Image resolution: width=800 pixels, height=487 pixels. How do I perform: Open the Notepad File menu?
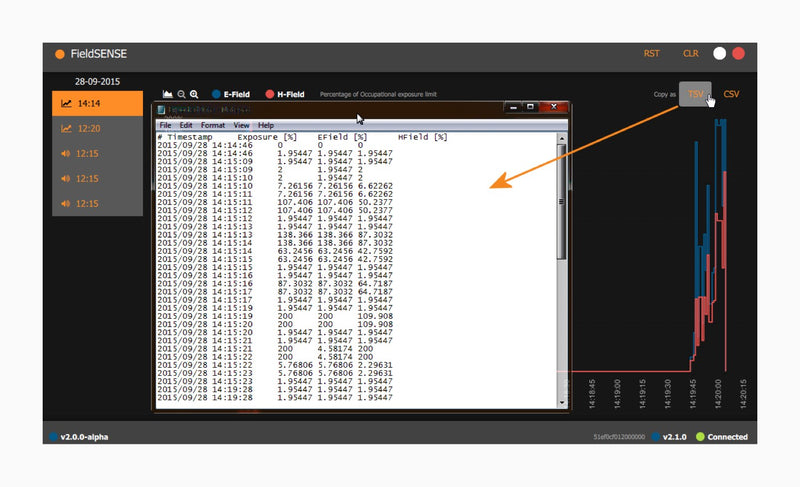coord(165,125)
